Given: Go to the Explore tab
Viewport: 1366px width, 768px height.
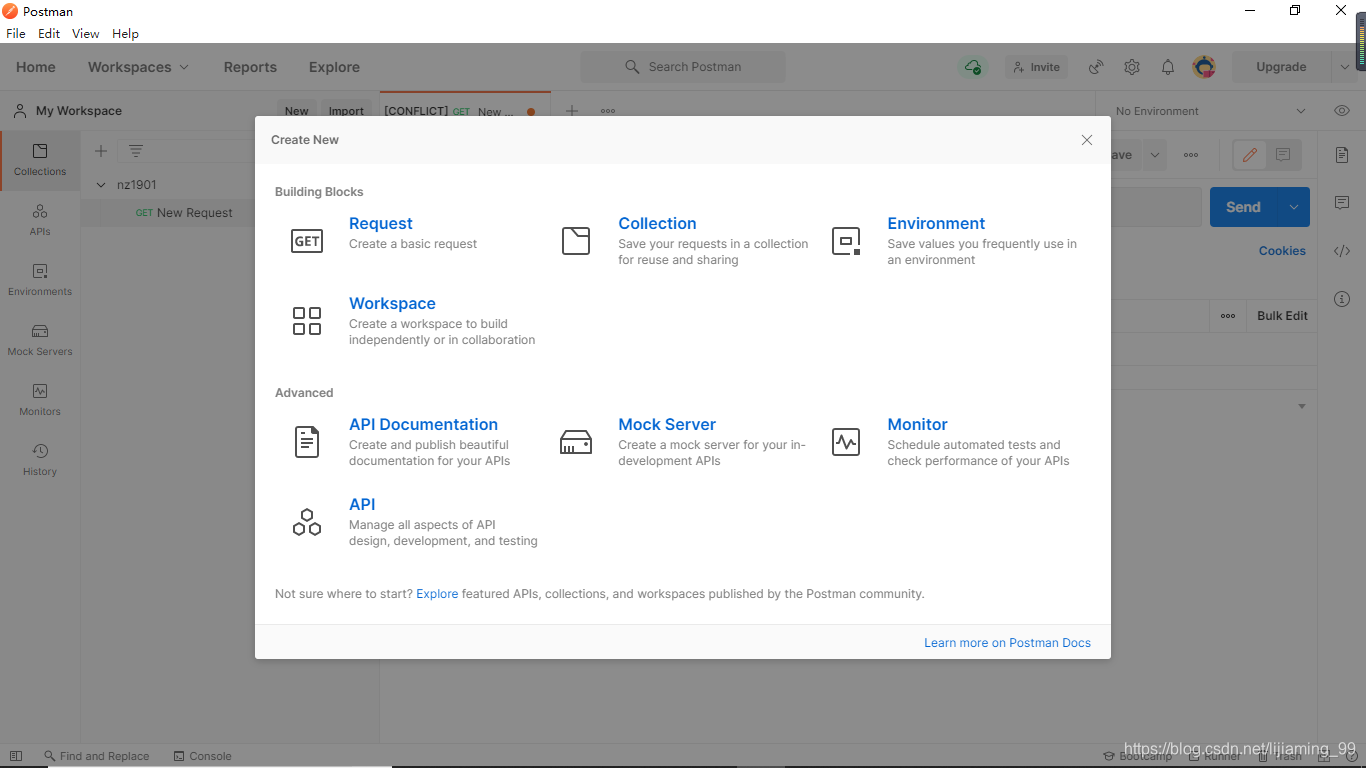Looking at the screenshot, I should (334, 67).
